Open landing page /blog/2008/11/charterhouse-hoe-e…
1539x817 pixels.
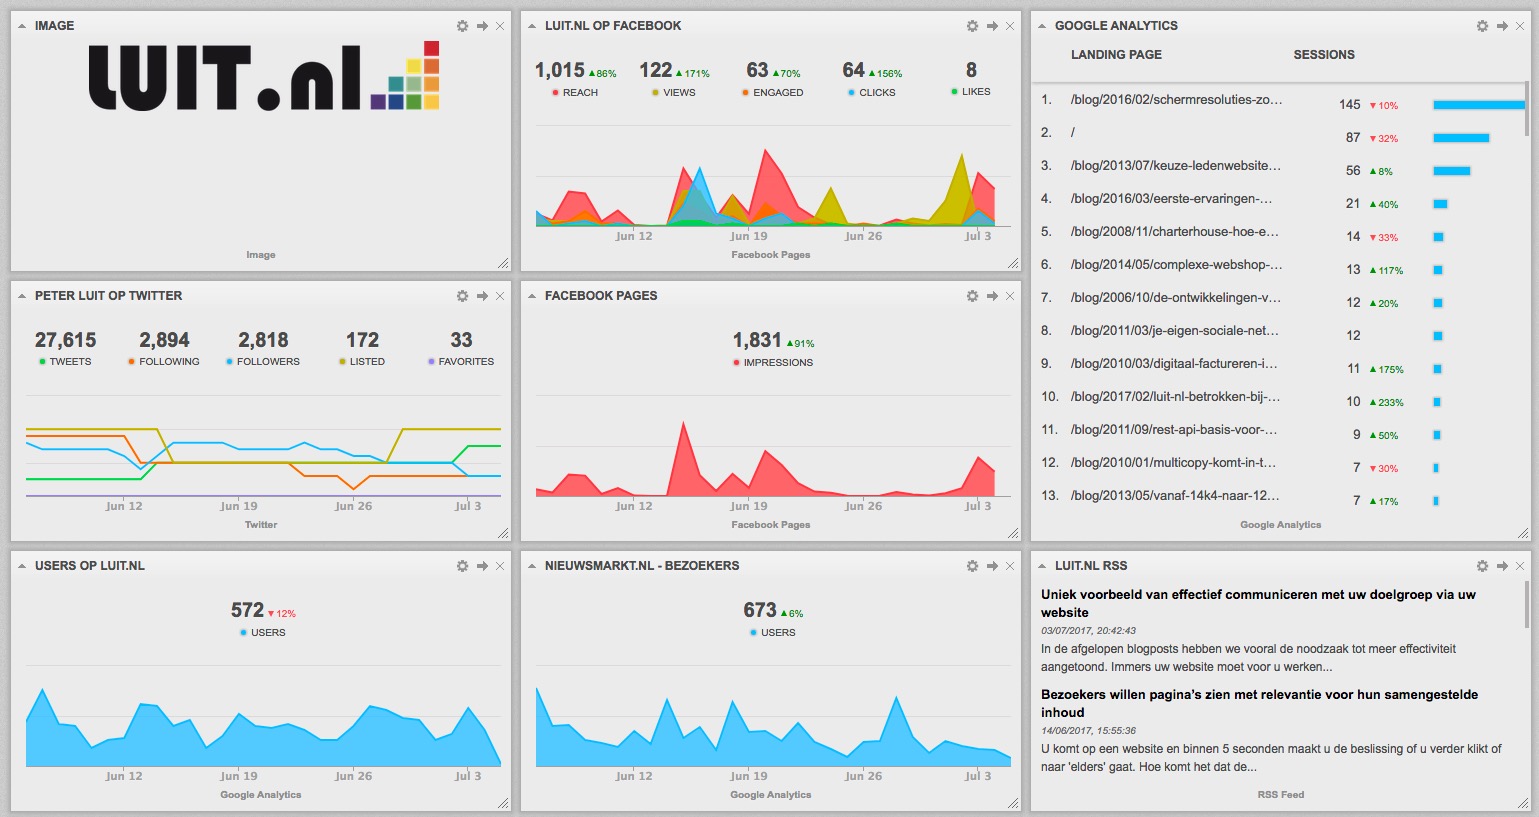tap(1174, 232)
